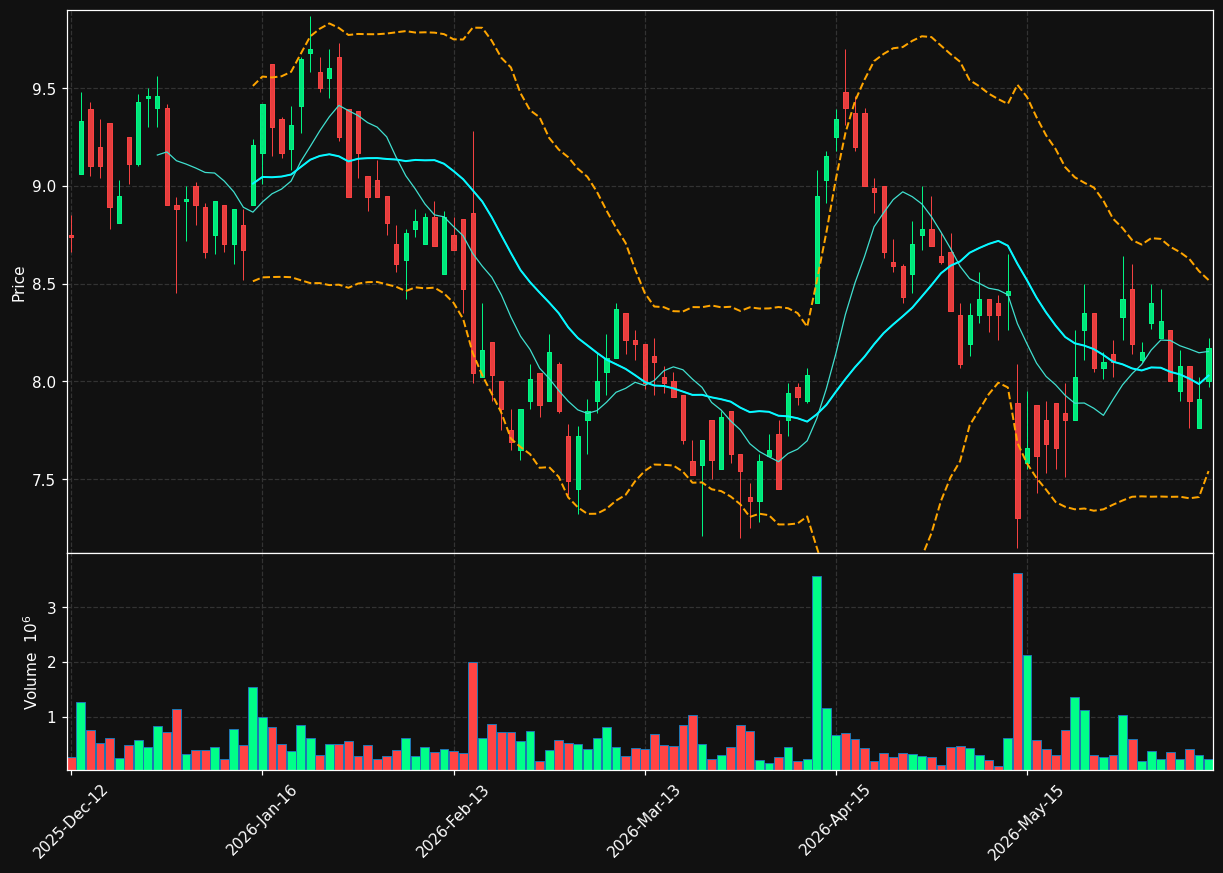Click the 2025-Dec-12 date label
Viewport: 1223px width, 873px height.
70,821
